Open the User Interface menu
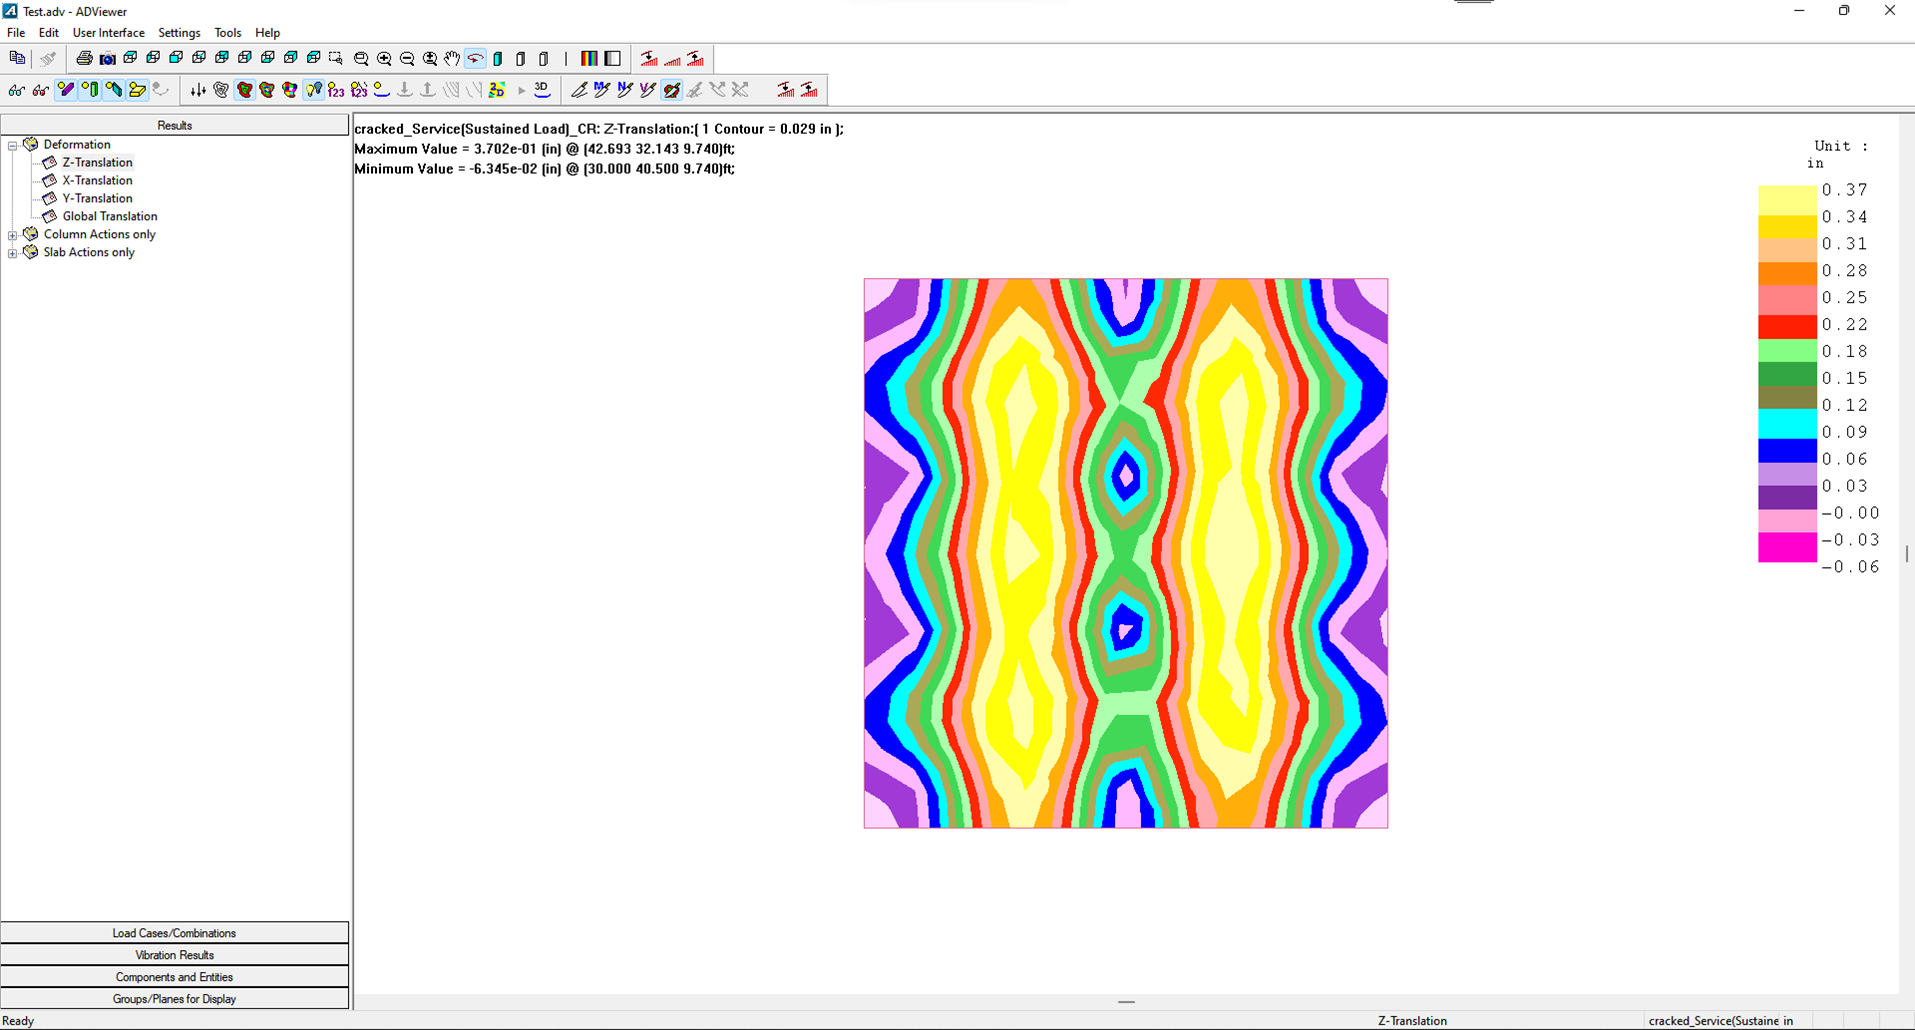Viewport: 1915px width, 1030px height. coord(108,33)
